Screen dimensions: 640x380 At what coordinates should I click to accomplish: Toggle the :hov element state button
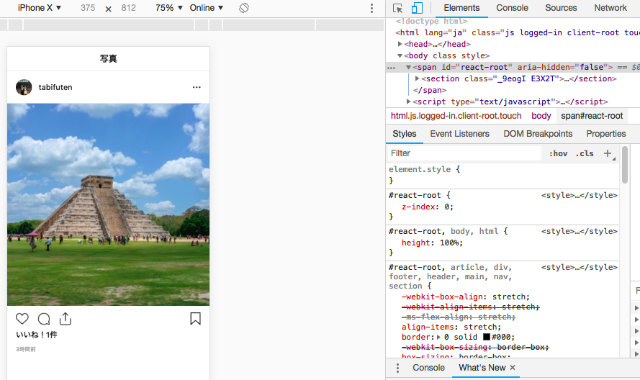(x=558, y=153)
